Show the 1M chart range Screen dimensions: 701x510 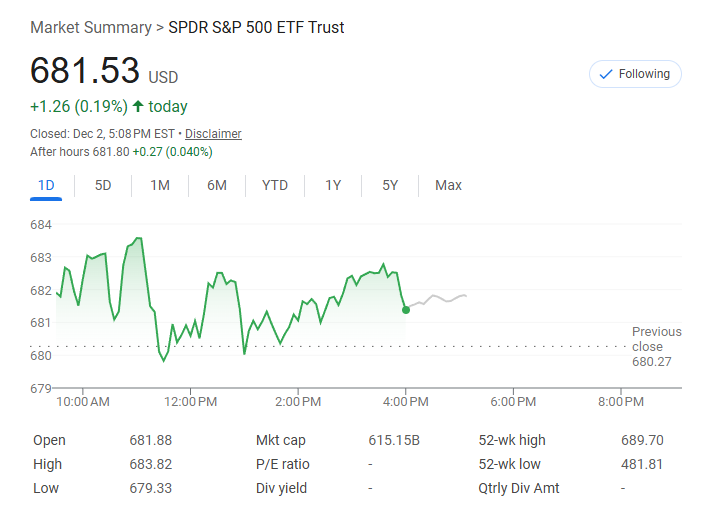pos(160,185)
